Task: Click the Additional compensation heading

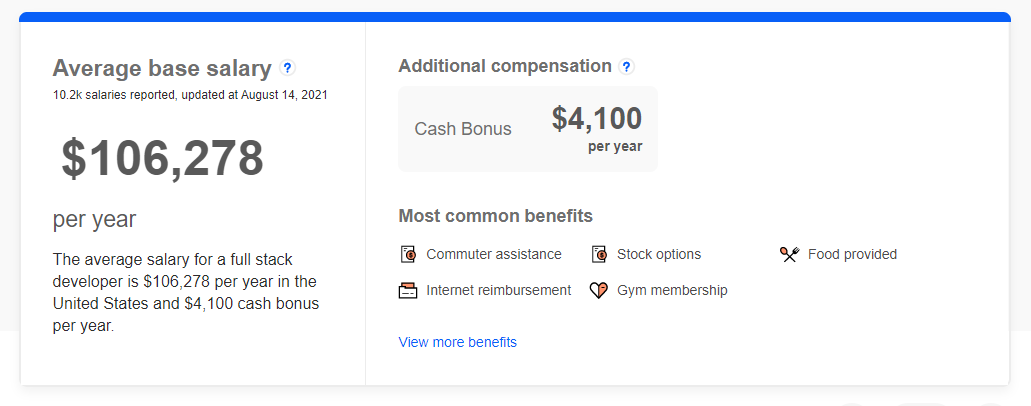Action: [x=505, y=66]
